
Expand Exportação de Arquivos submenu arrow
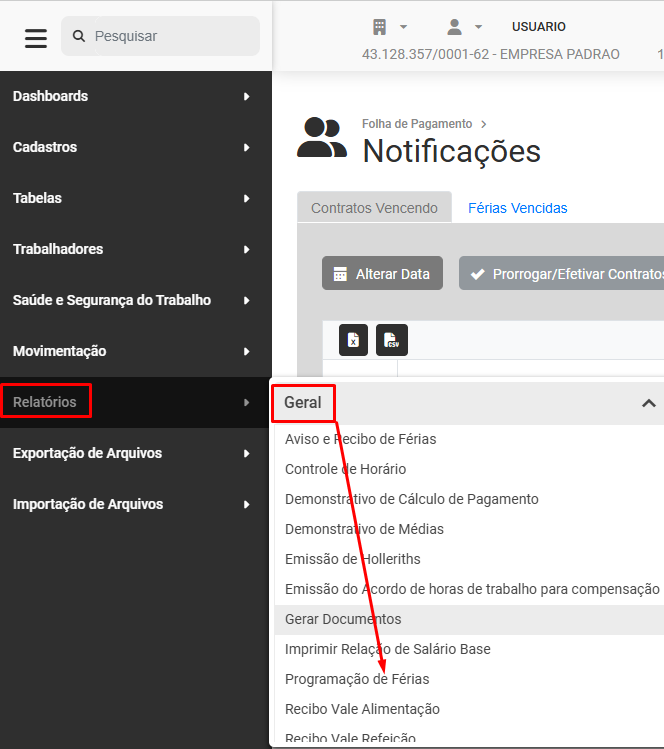(246, 453)
